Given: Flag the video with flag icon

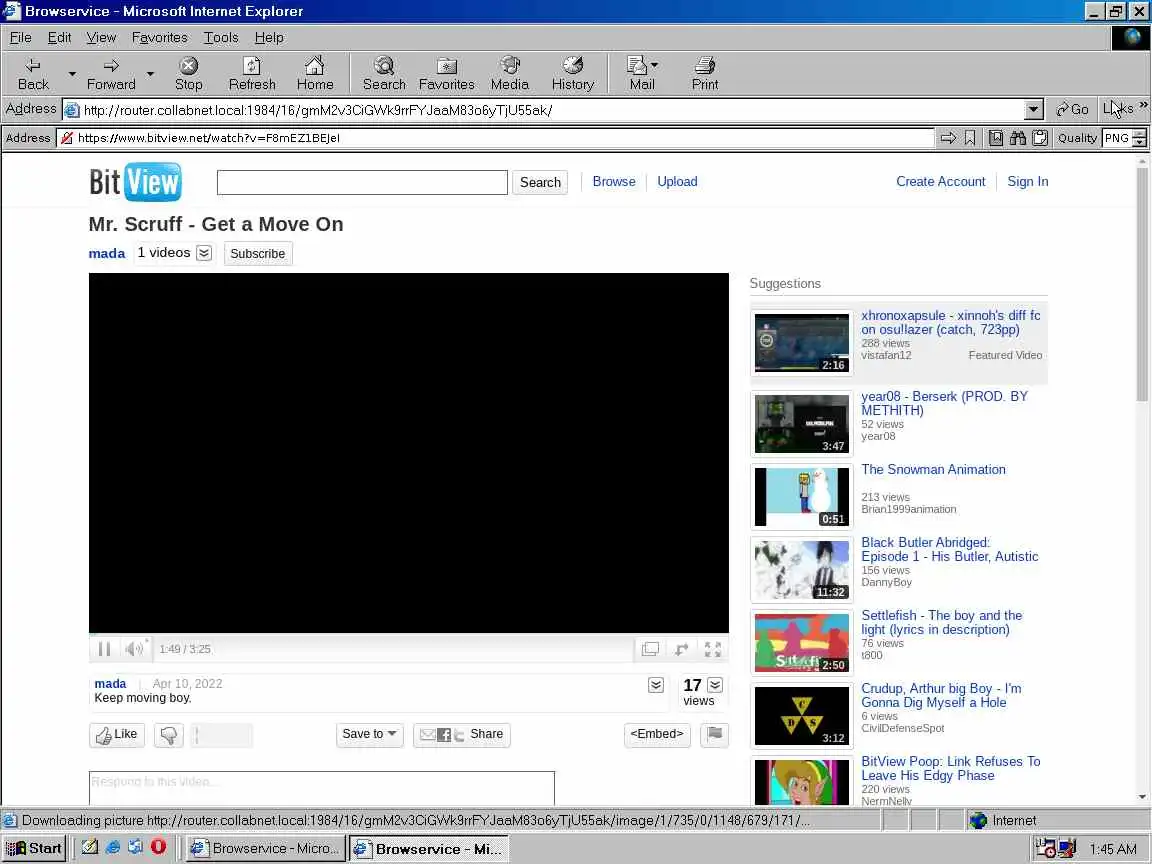Looking at the screenshot, I should [714, 734].
